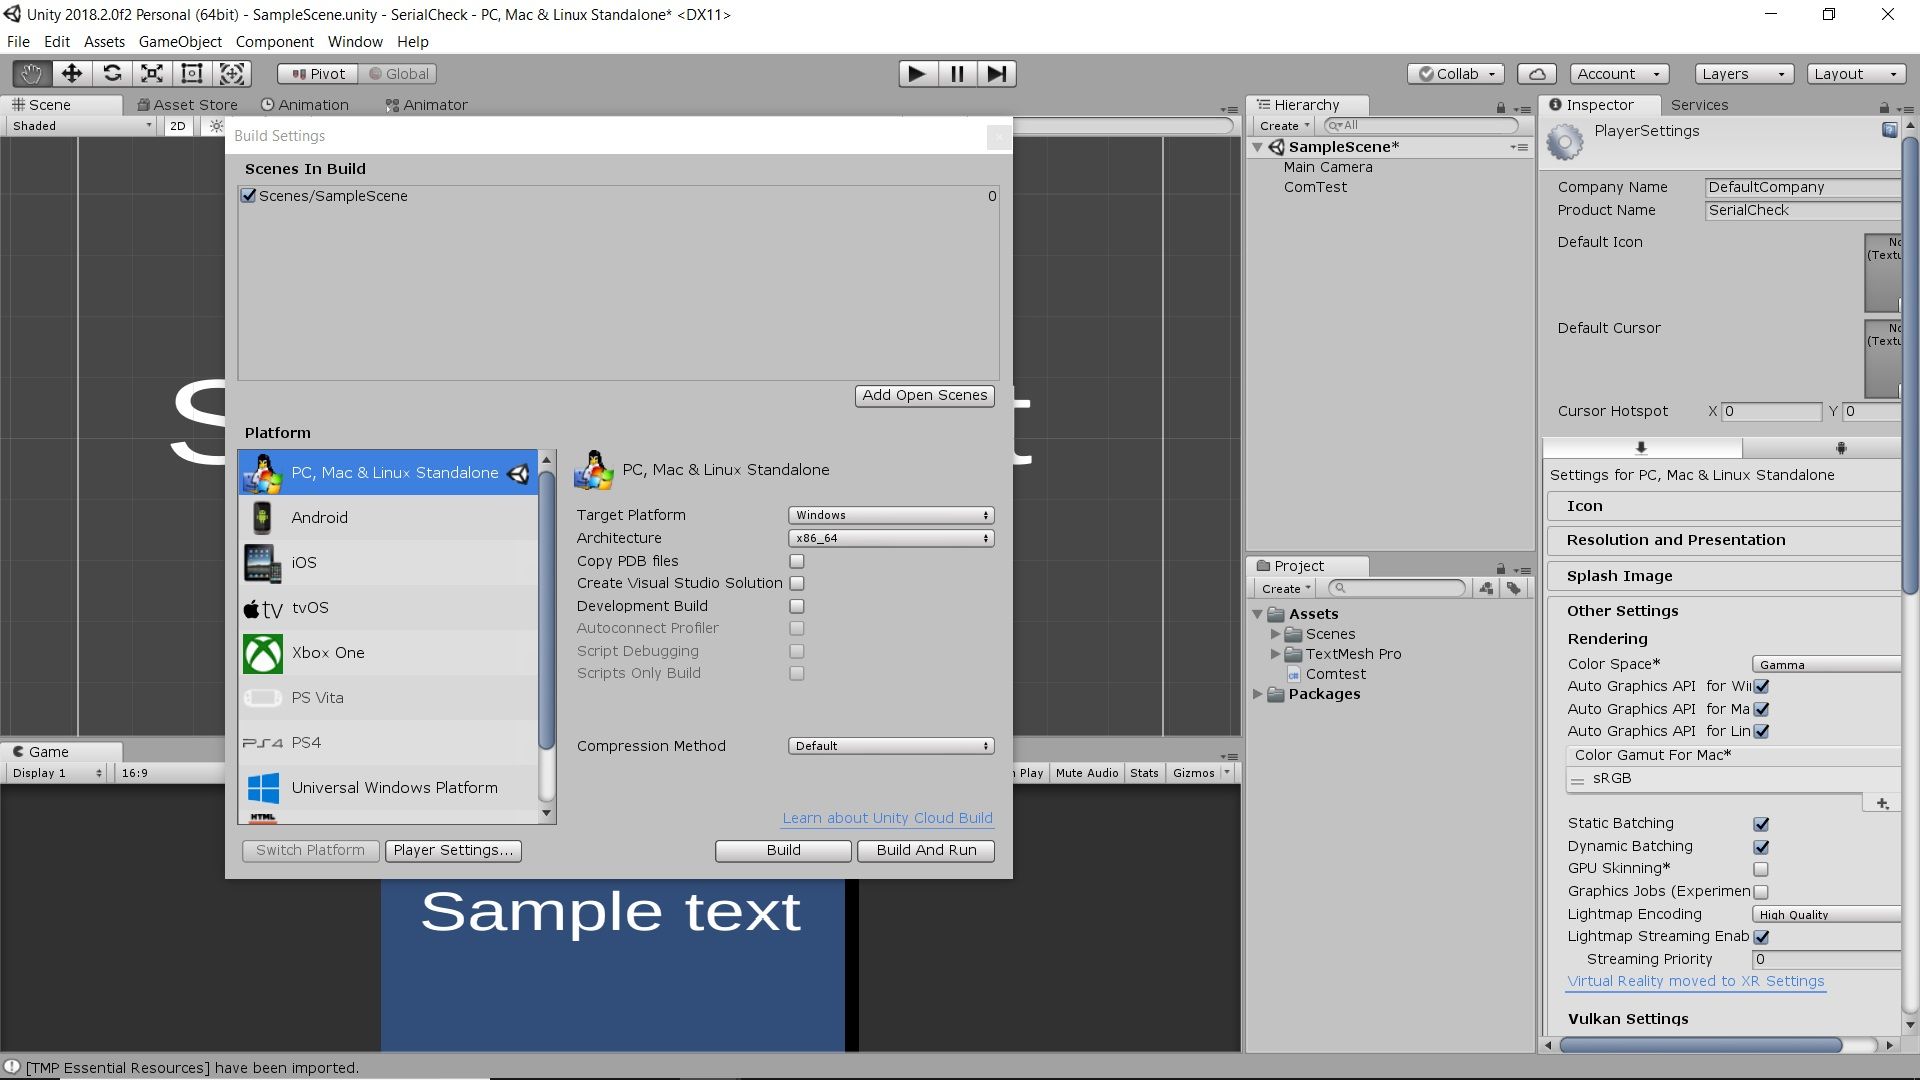This screenshot has width=1920, height=1080.
Task: Enable the Development Build checkbox
Action: [796, 606]
